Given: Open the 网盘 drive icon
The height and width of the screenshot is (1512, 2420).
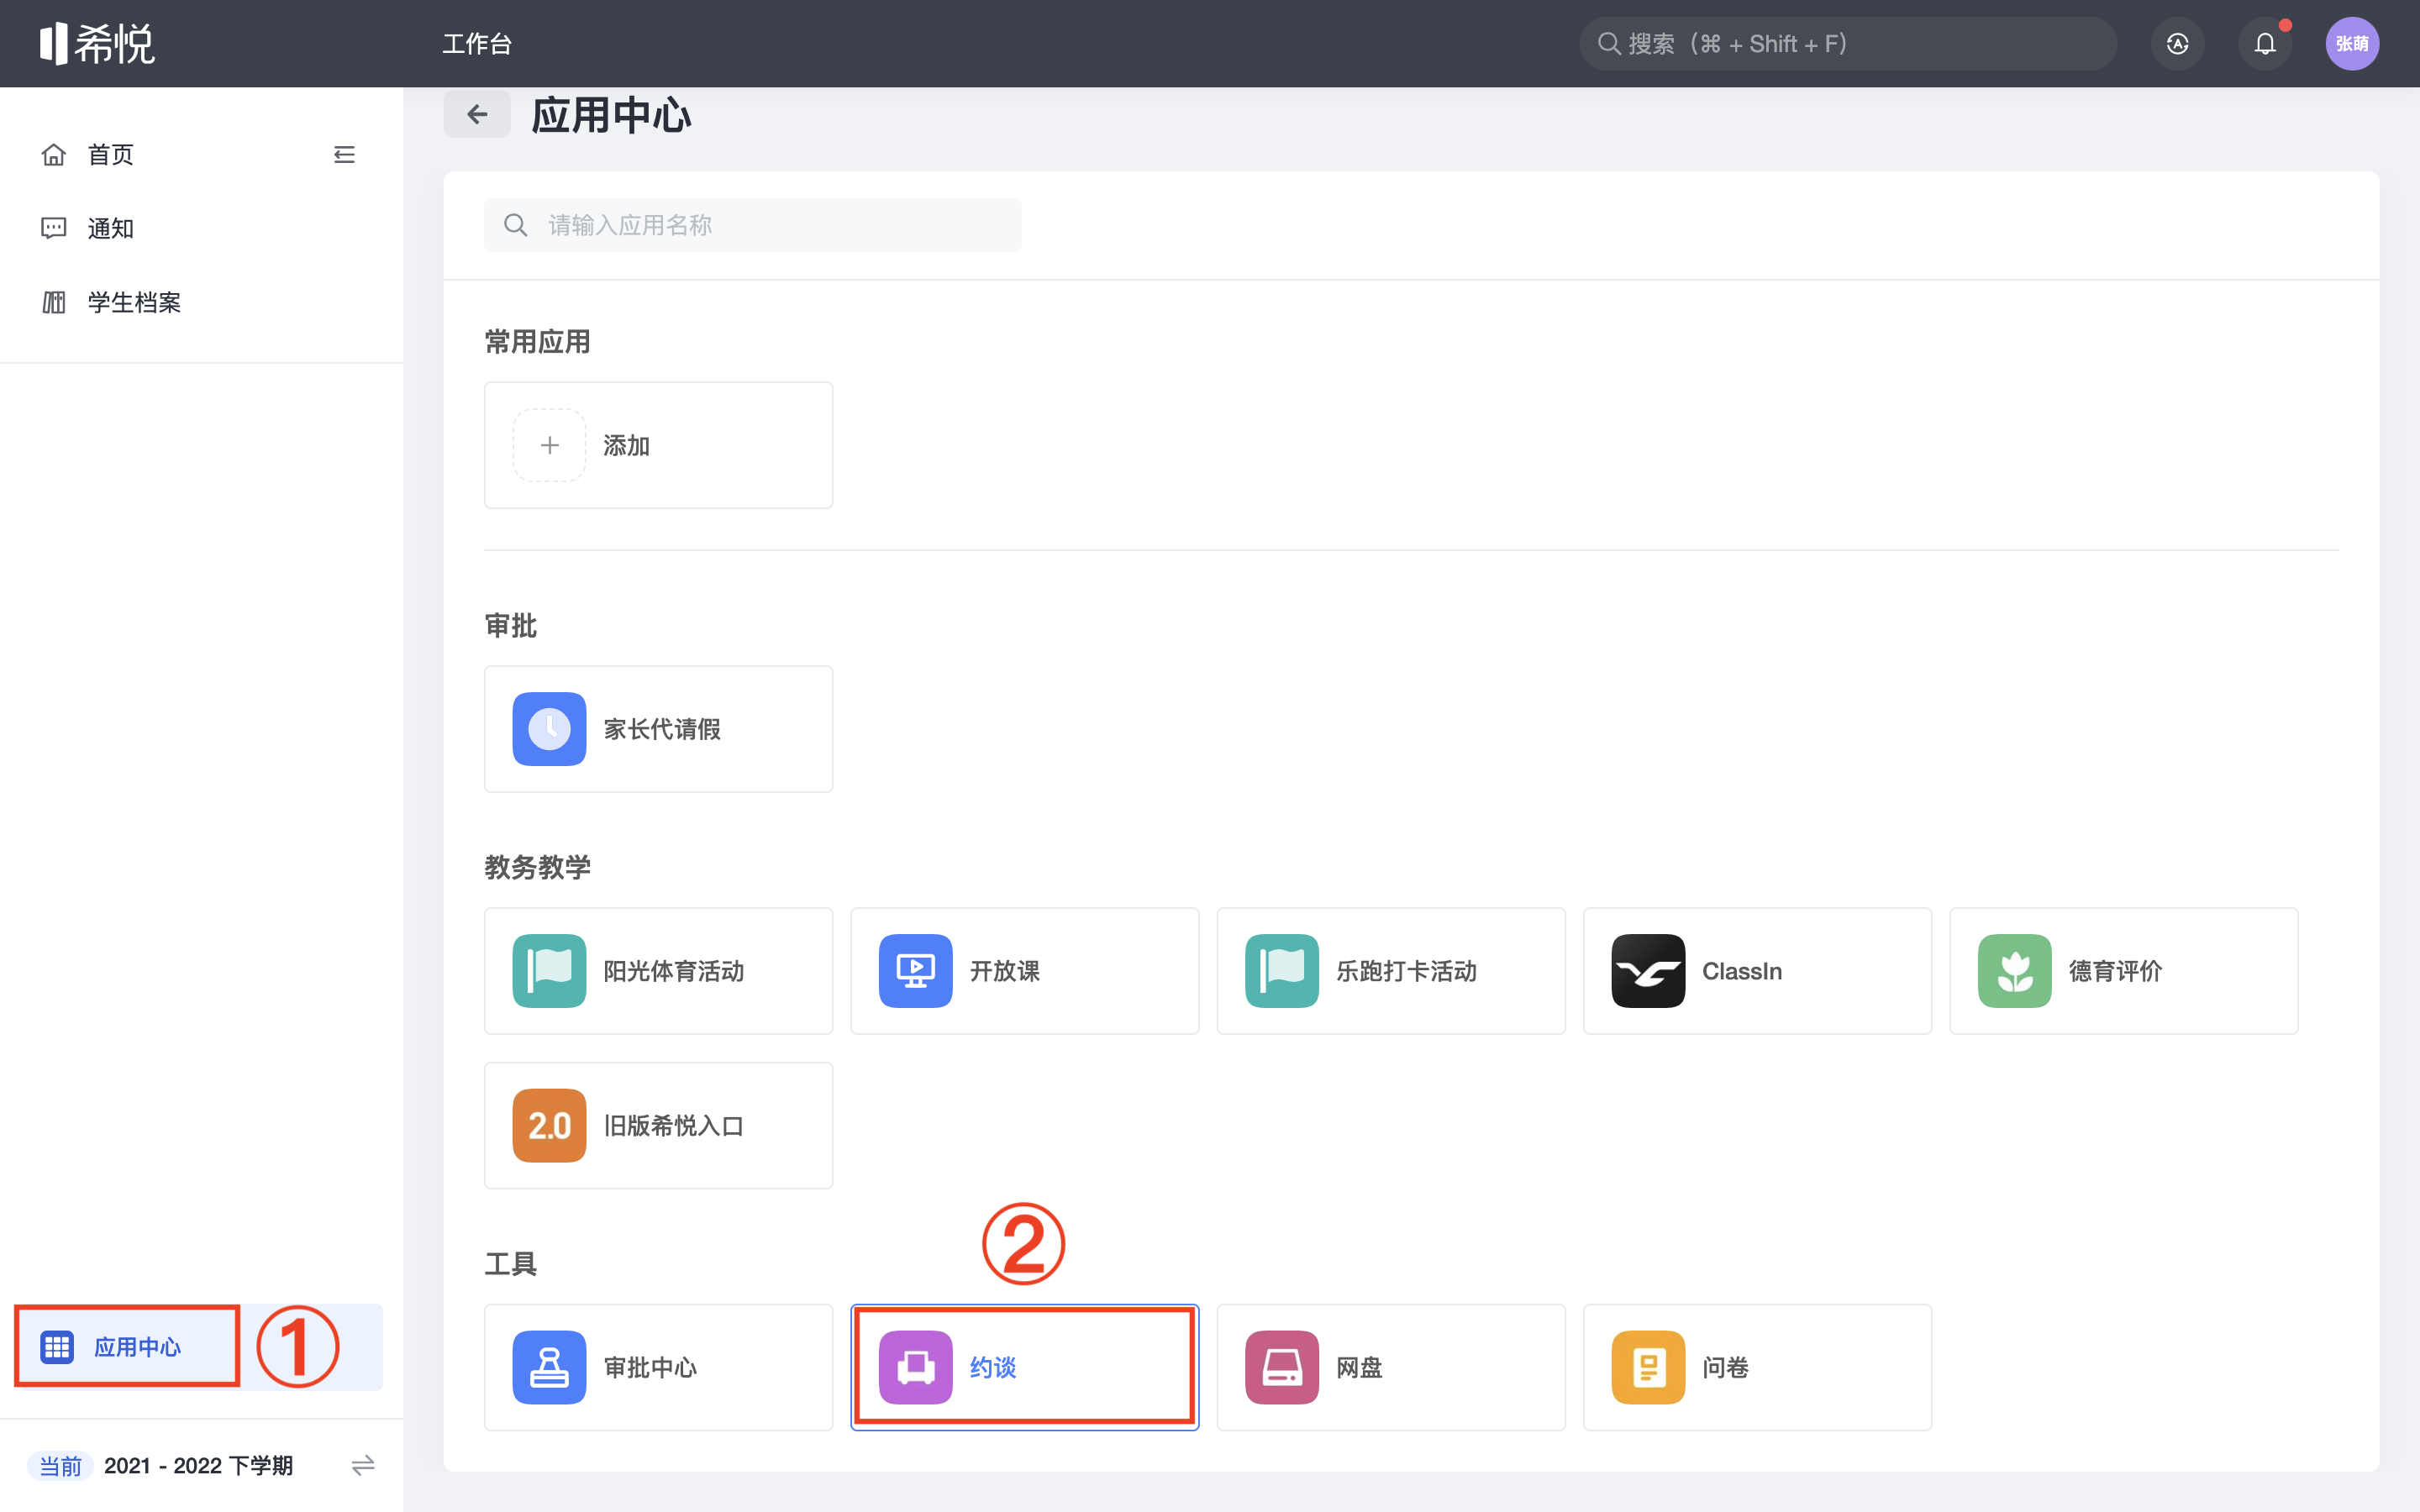Looking at the screenshot, I should click(x=1282, y=1367).
